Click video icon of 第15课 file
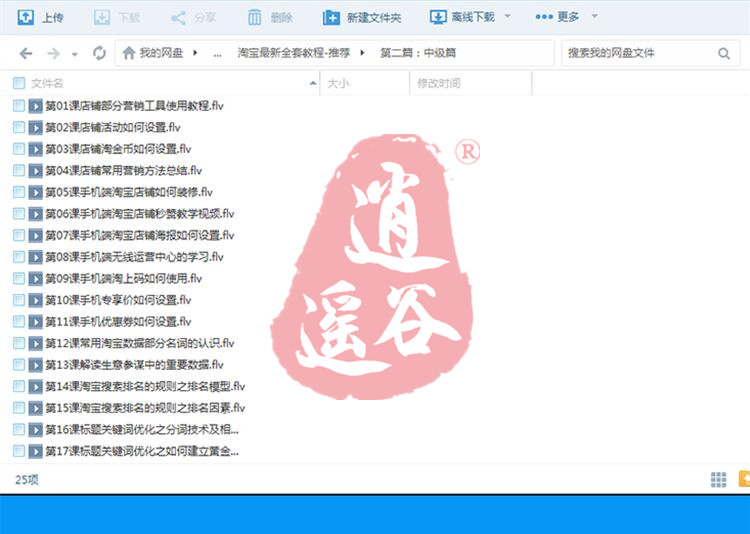This screenshot has width=750, height=534. (x=35, y=408)
